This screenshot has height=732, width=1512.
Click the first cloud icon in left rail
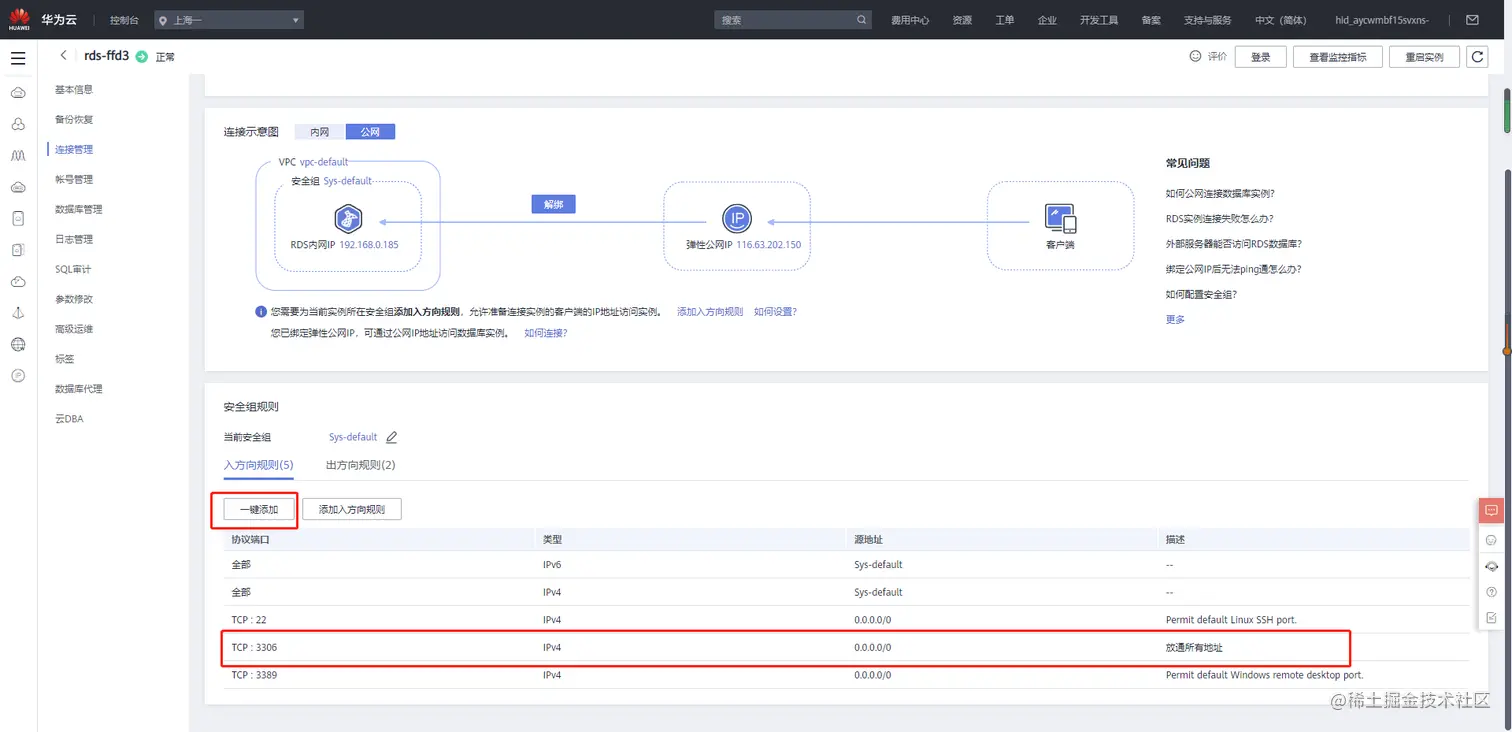pyautogui.click(x=18, y=93)
